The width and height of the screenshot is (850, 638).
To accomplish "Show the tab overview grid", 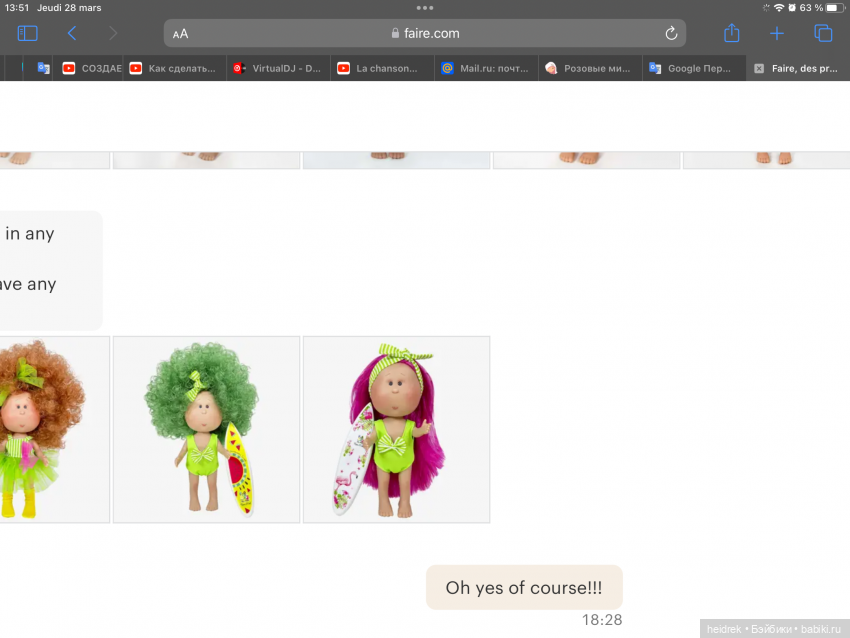I will tap(823, 33).
